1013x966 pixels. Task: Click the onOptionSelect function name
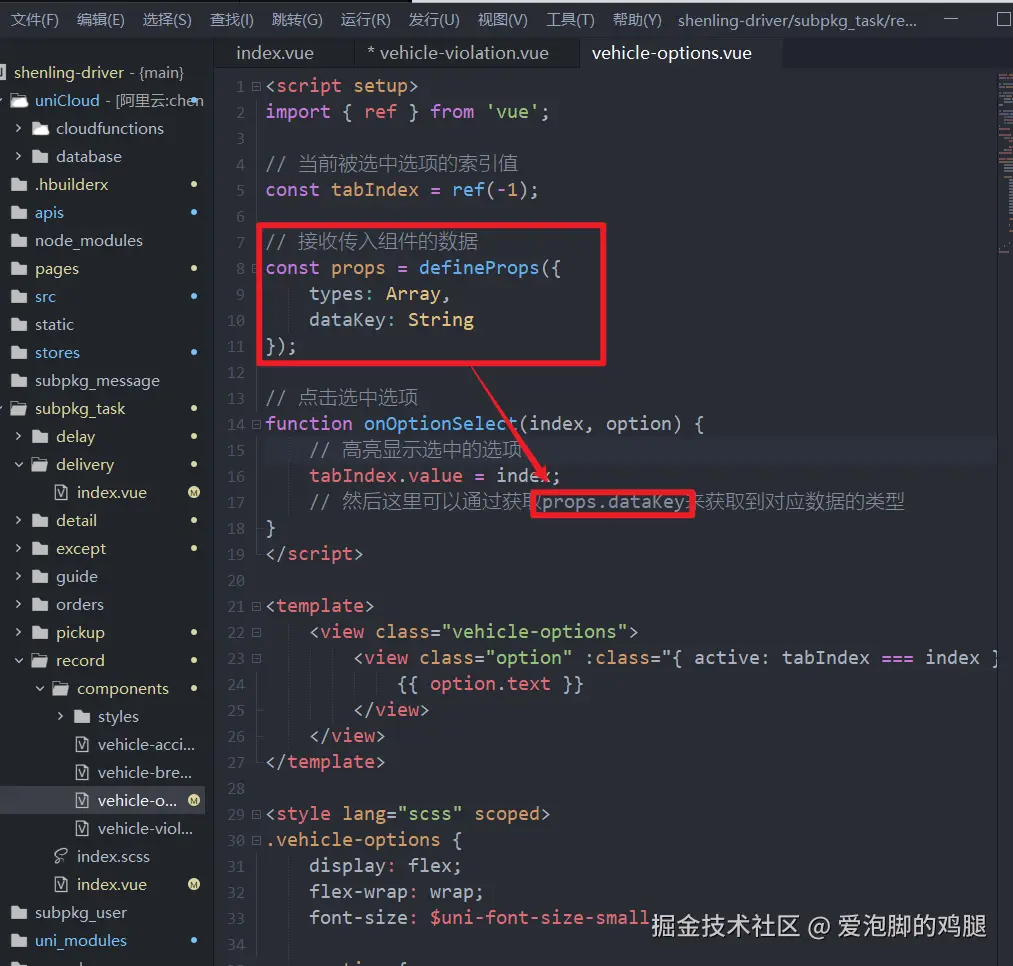441,424
